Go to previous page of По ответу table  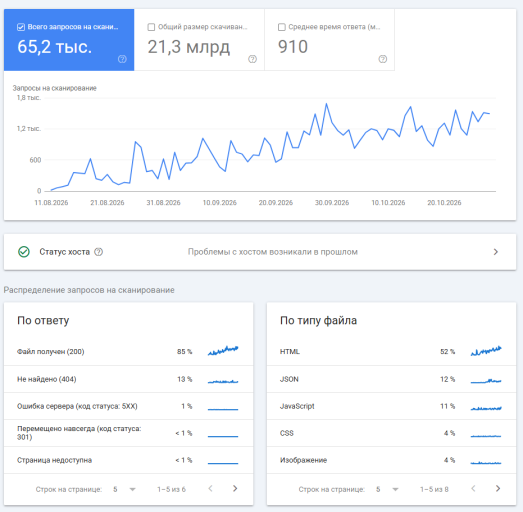[x=210, y=488]
